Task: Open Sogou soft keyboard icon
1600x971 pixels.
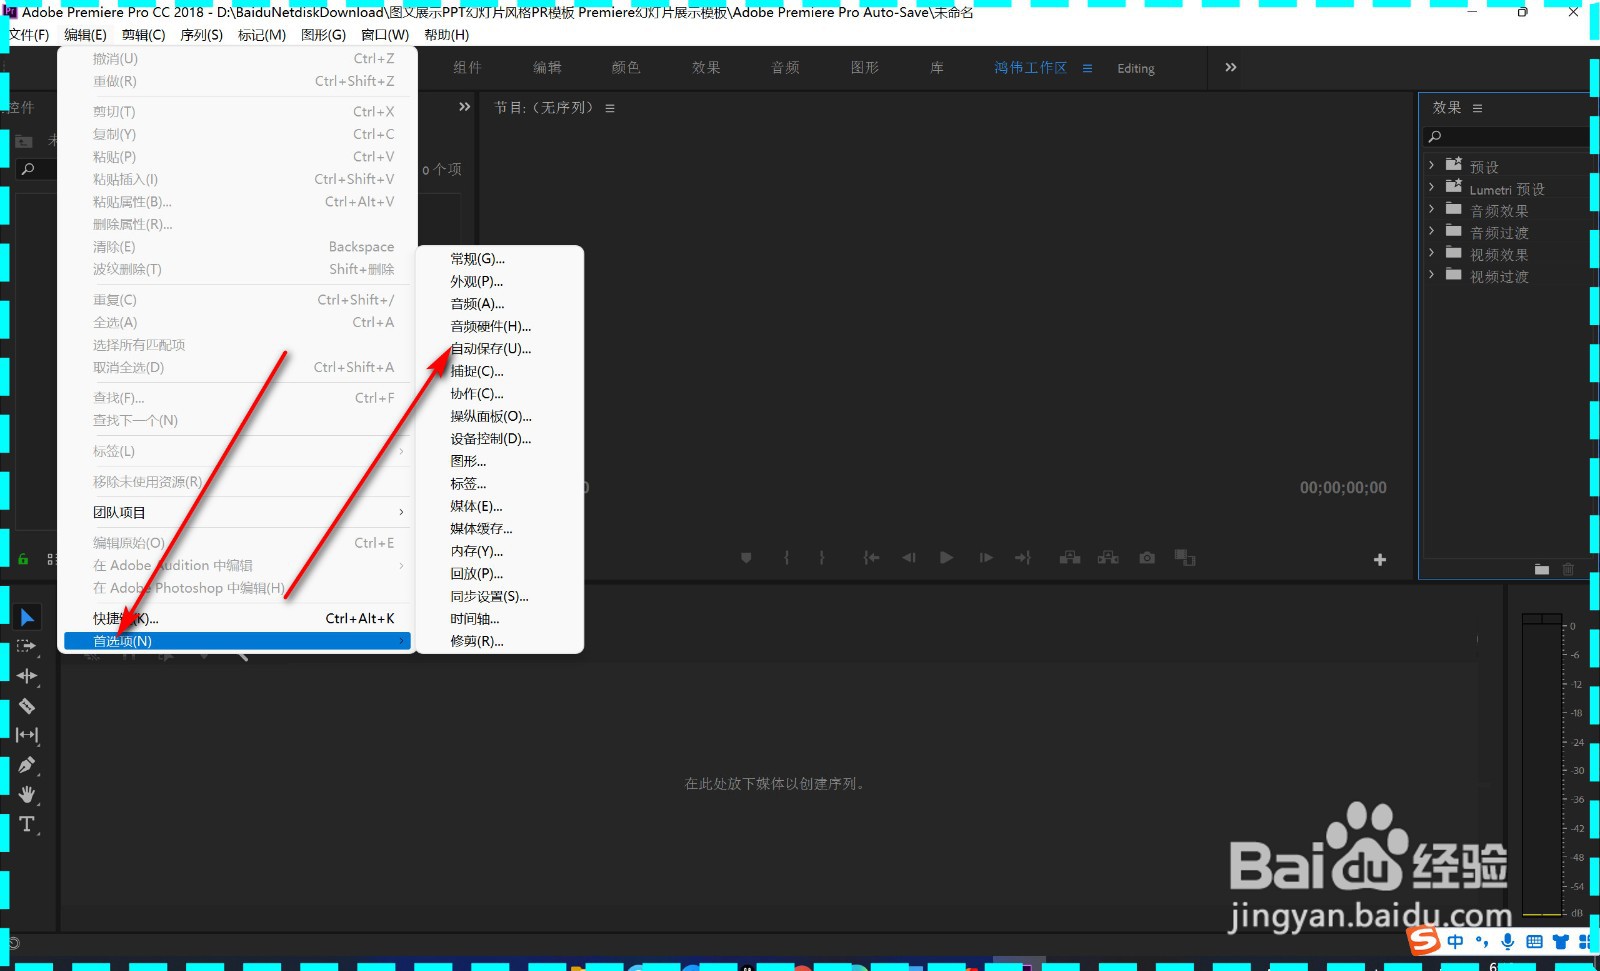Action: point(1534,941)
